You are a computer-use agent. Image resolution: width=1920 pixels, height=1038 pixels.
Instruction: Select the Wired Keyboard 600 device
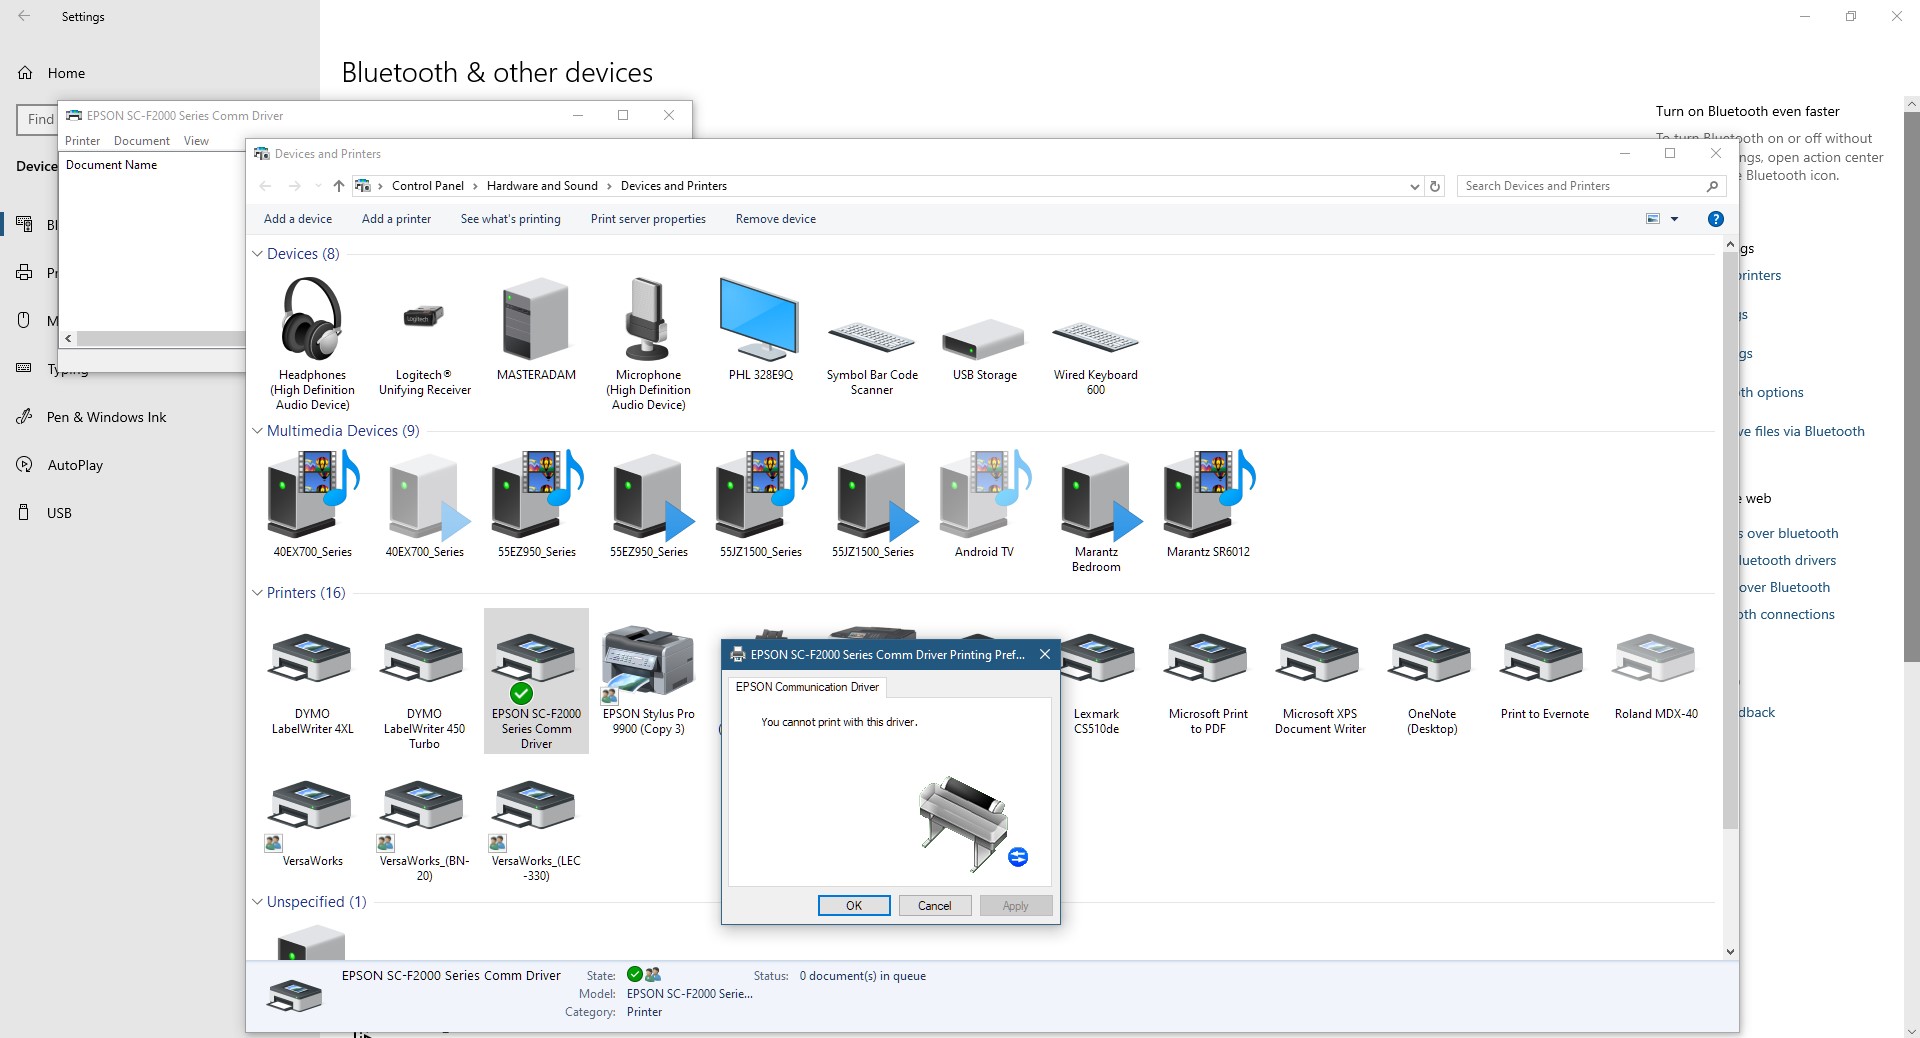pos(1096,358)
